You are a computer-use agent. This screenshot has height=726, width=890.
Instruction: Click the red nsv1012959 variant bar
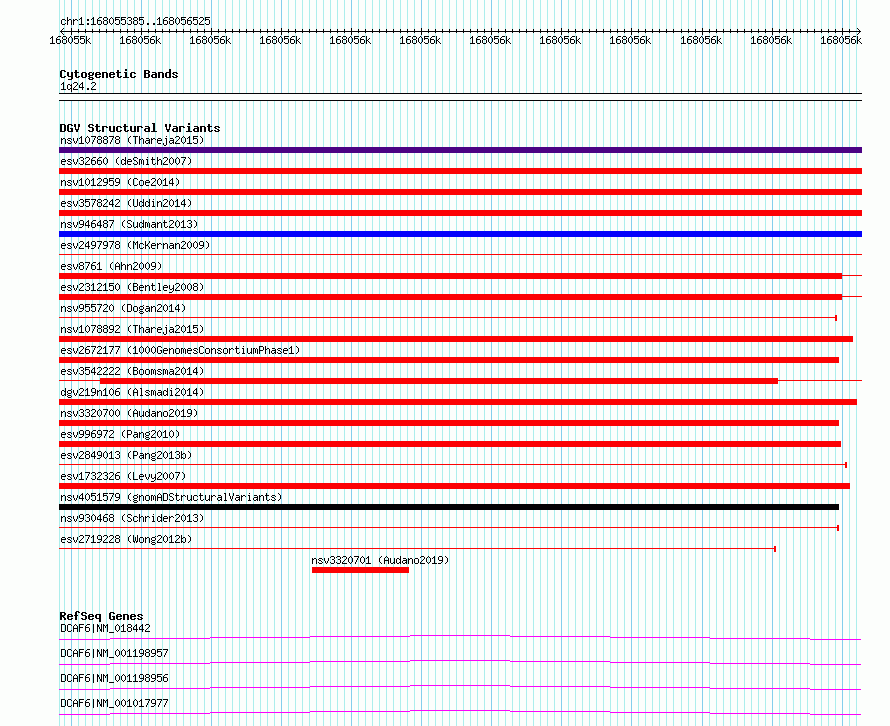(x=460, y=192)
